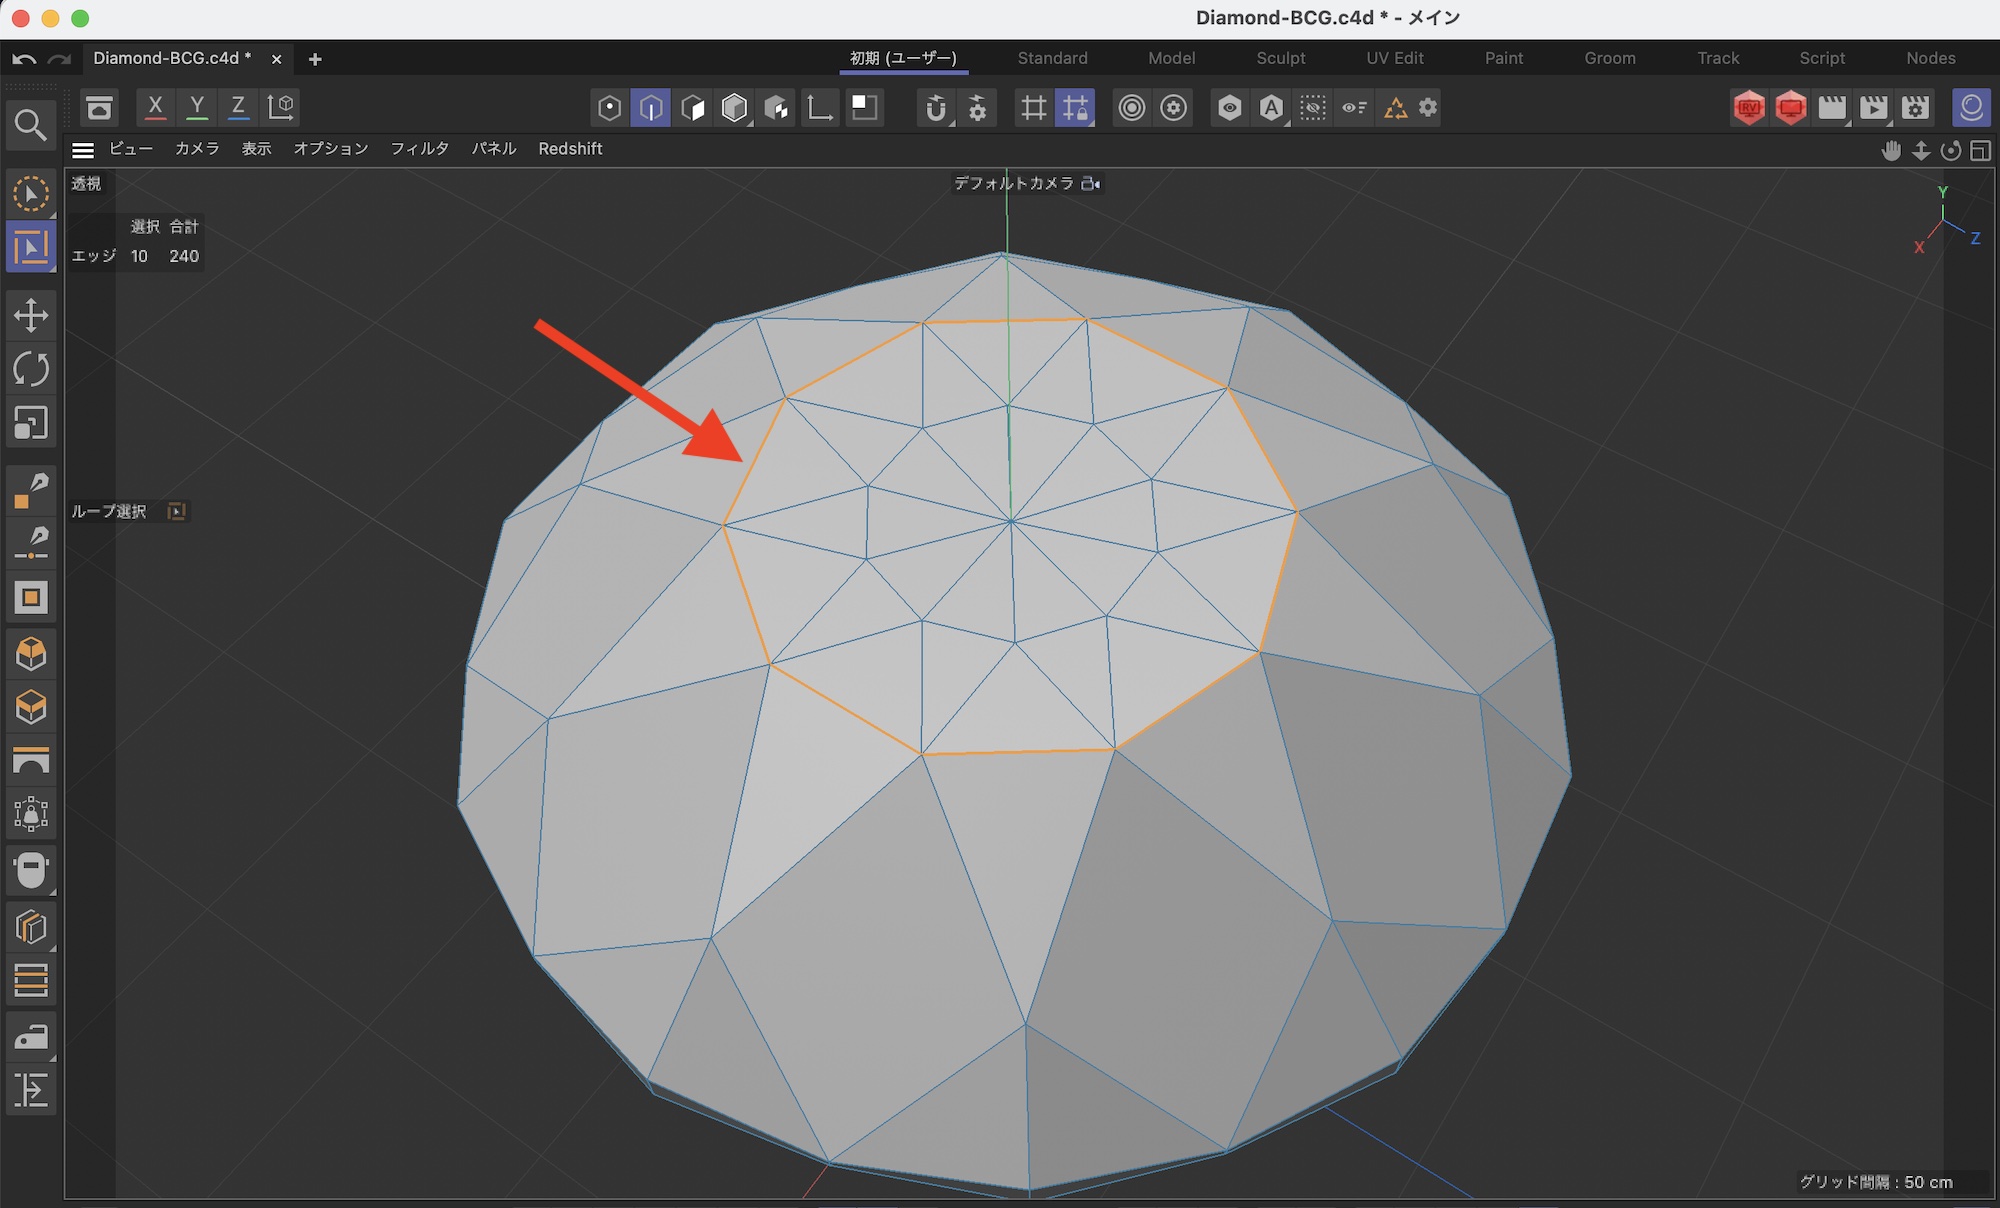Image resolution: width=2000 pixels, height=1208 pixels.
Task: Click the Redshift RenderView icon
Action: coord(1749,108)
